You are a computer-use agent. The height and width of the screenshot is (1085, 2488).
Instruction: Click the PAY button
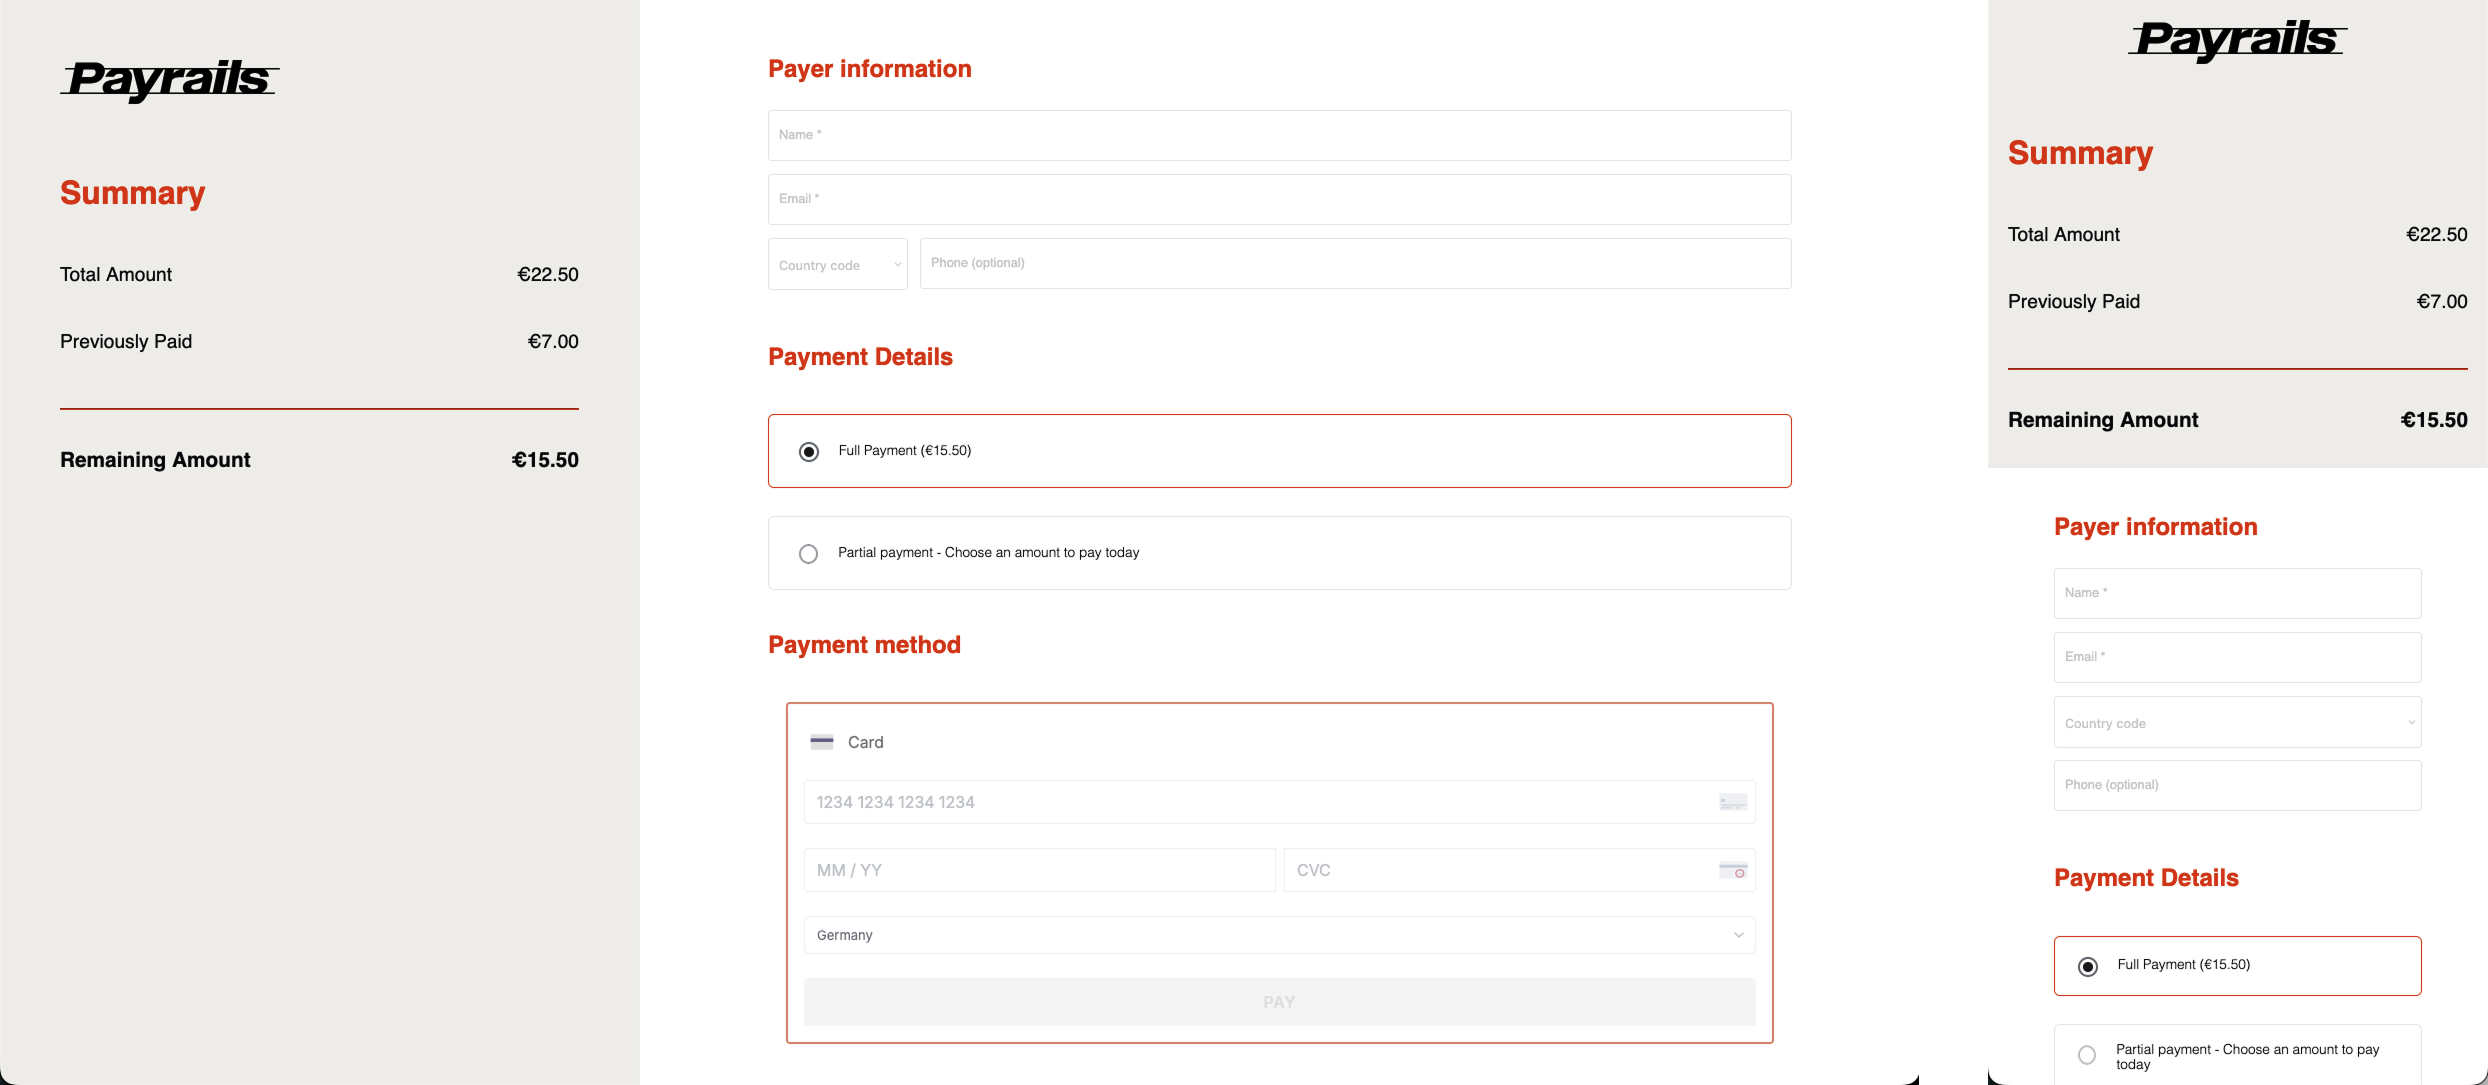pyautogui.click(x=1279, y=1002)
